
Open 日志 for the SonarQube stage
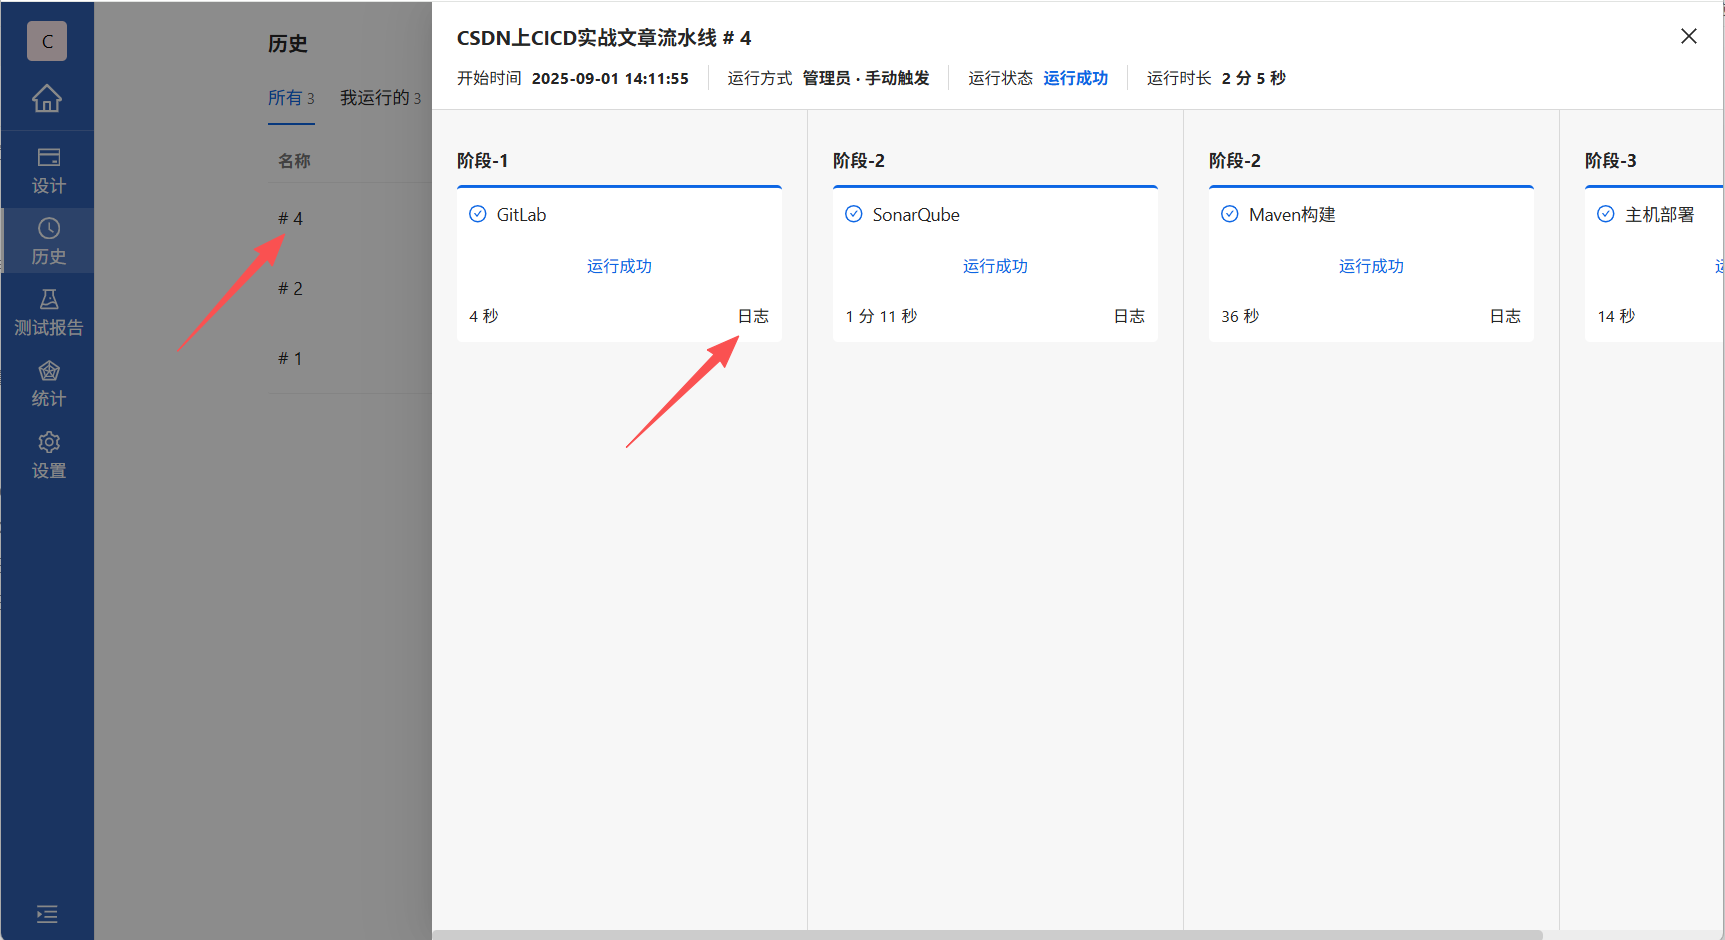point(1129,315)
